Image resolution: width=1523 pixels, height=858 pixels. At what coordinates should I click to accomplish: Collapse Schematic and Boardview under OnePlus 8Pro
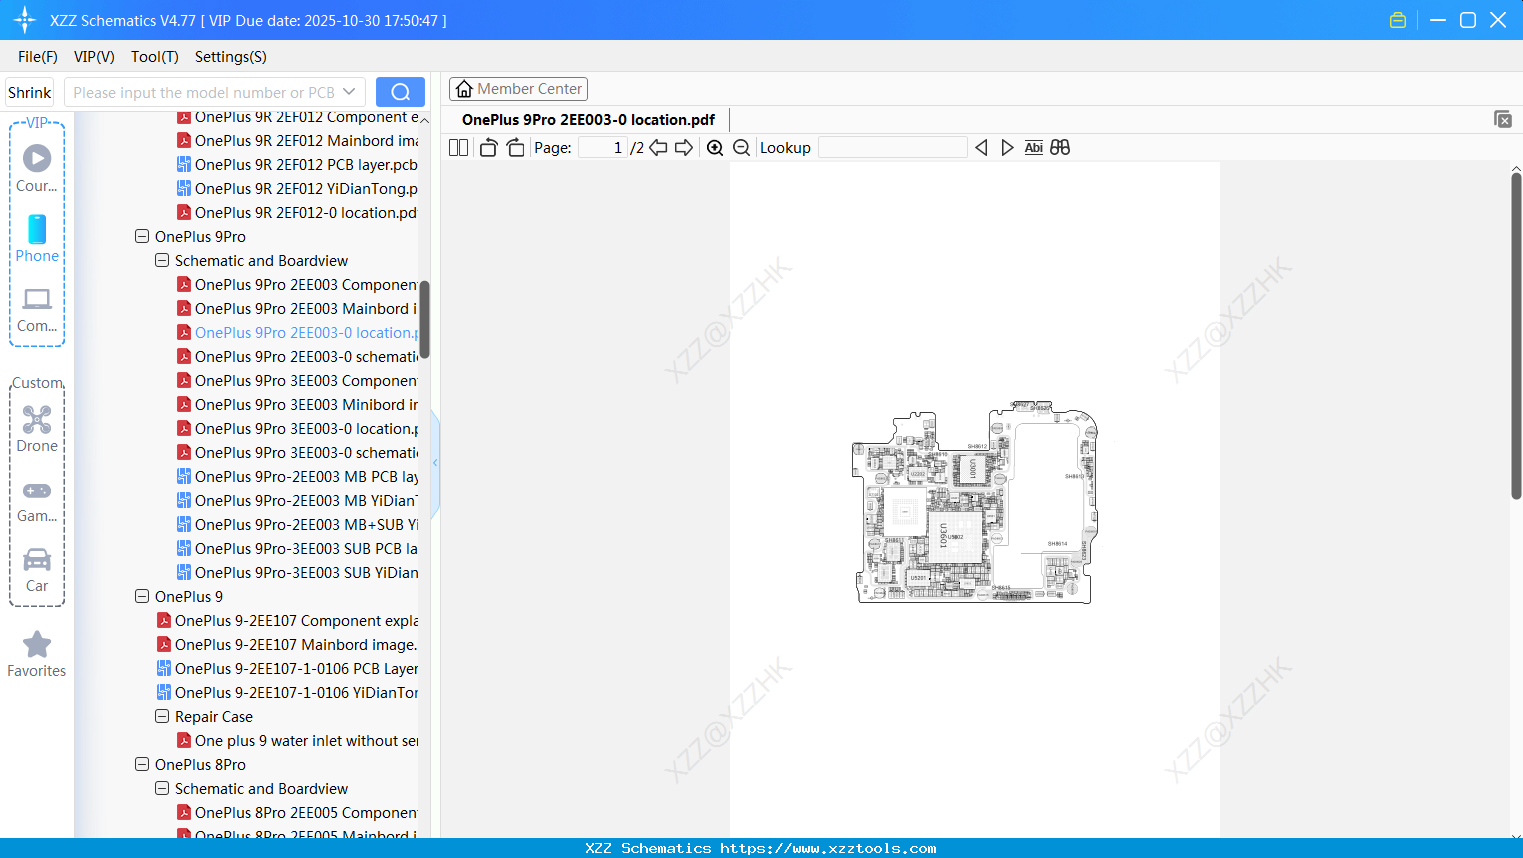(162, 789)
